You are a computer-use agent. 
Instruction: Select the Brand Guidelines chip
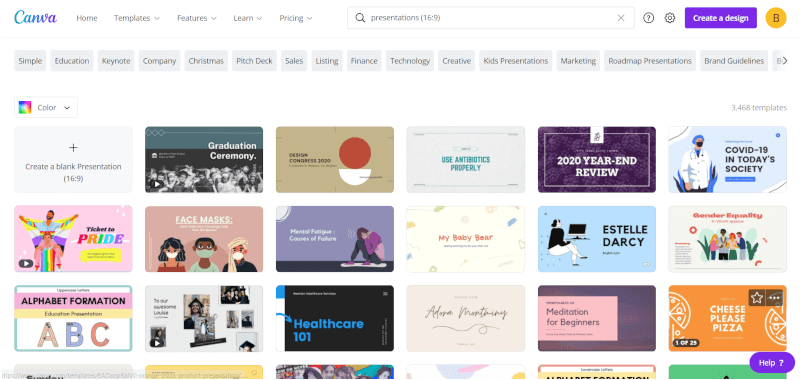tap(734, 61)
